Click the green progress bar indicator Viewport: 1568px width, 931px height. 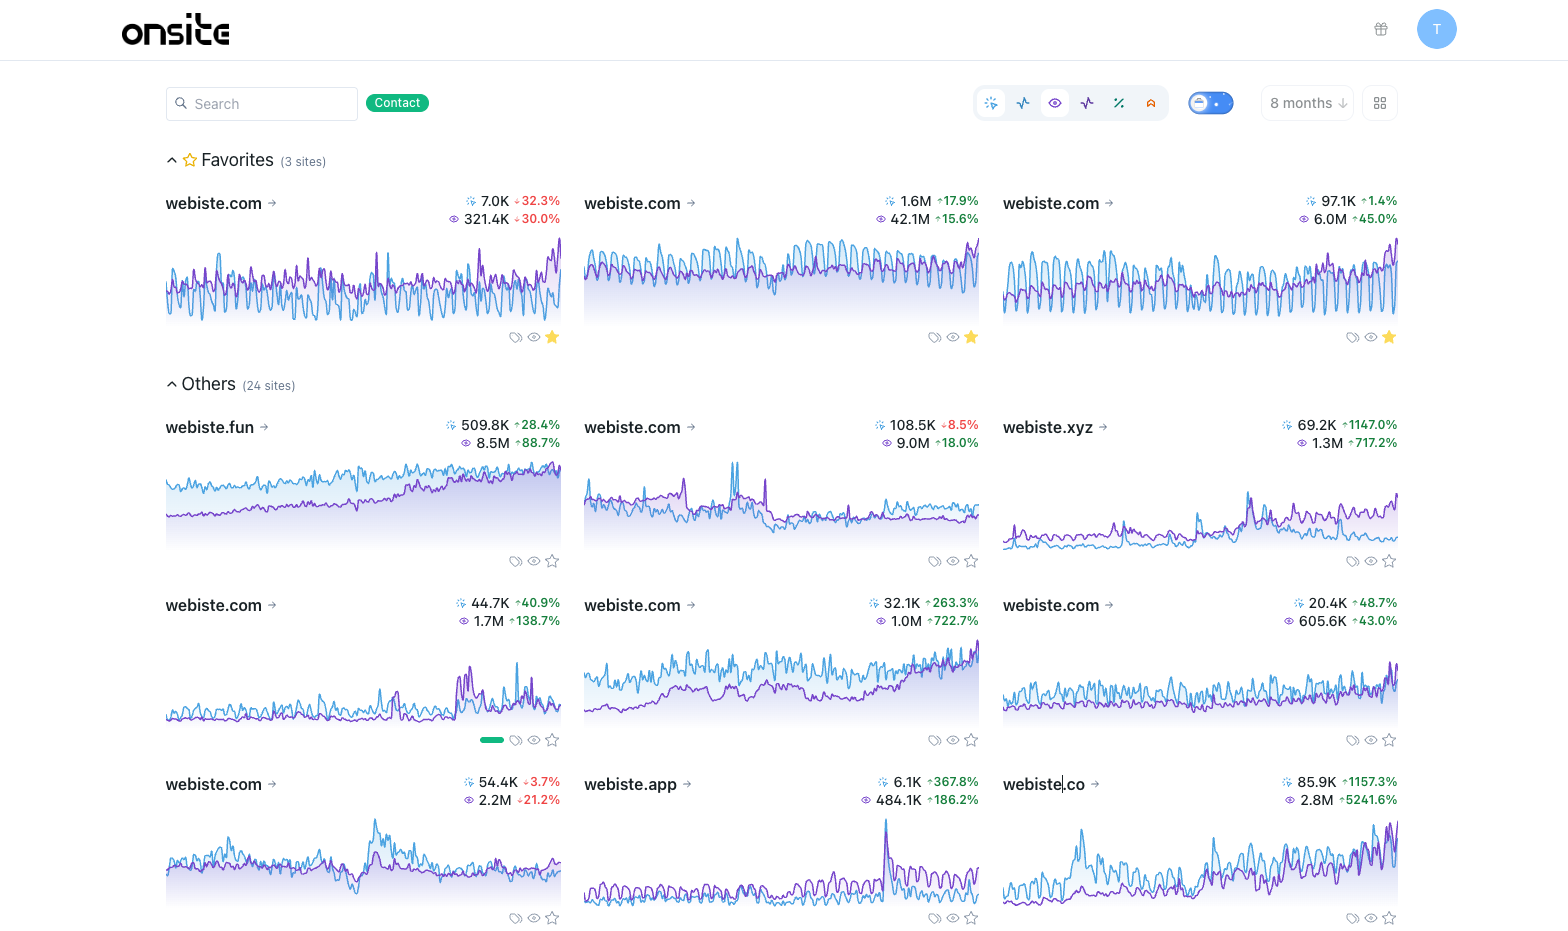click(492, 740)
